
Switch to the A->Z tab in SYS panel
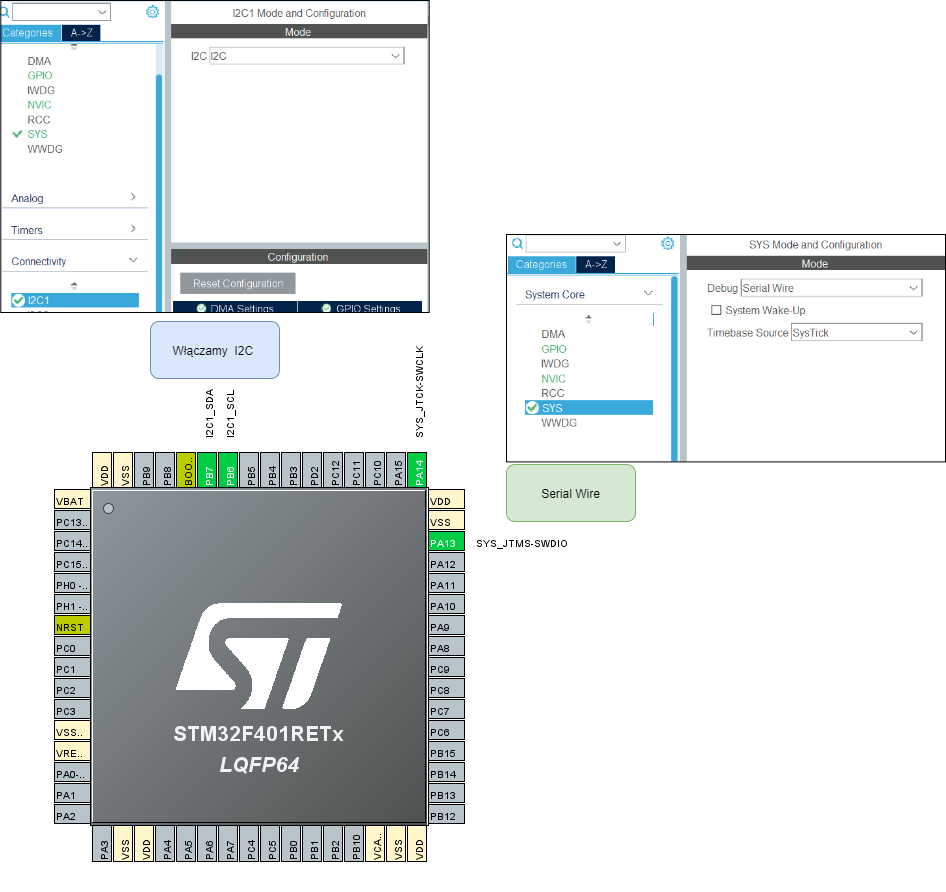tap(596, 265)
